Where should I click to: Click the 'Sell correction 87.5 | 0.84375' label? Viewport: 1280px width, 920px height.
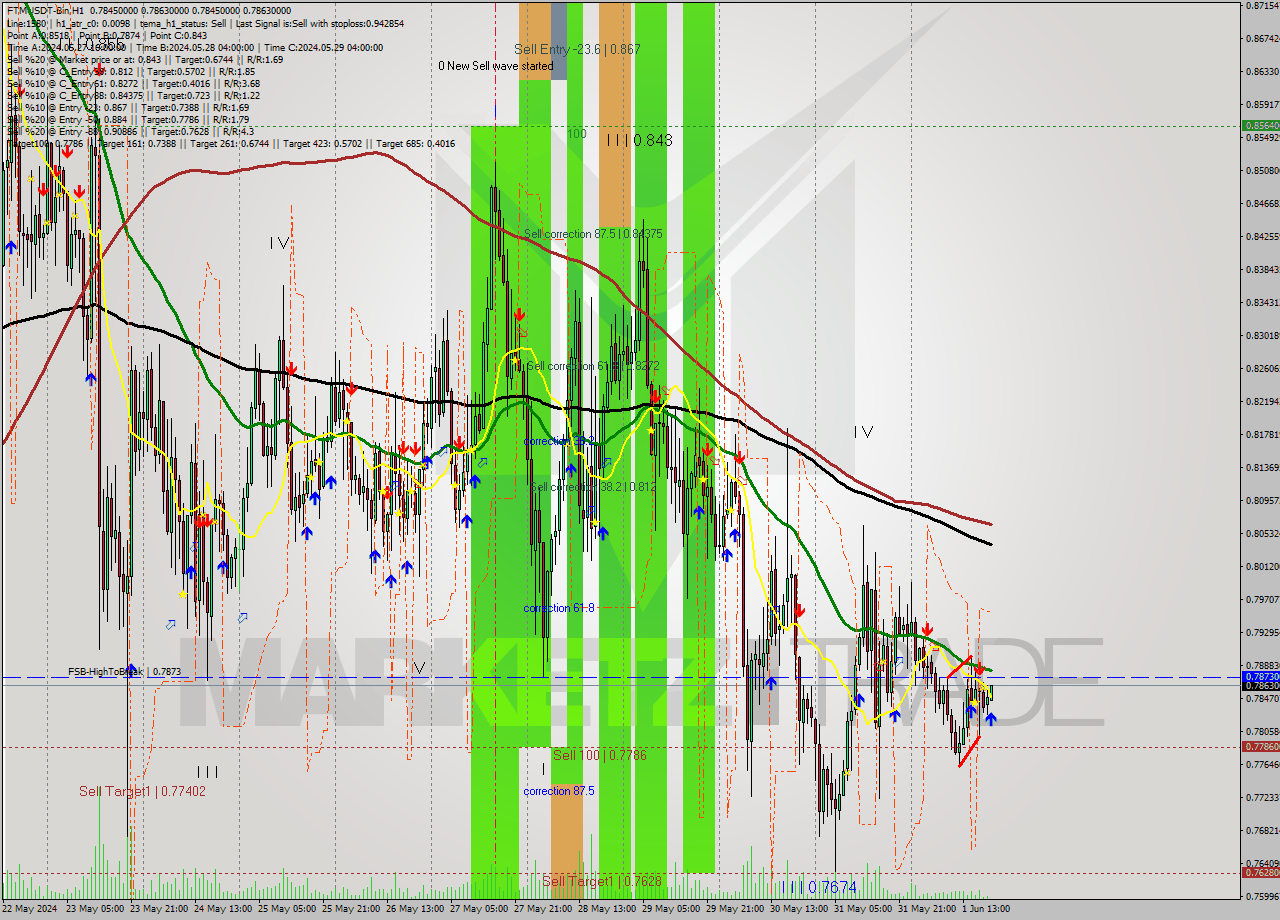pos(593,234)
